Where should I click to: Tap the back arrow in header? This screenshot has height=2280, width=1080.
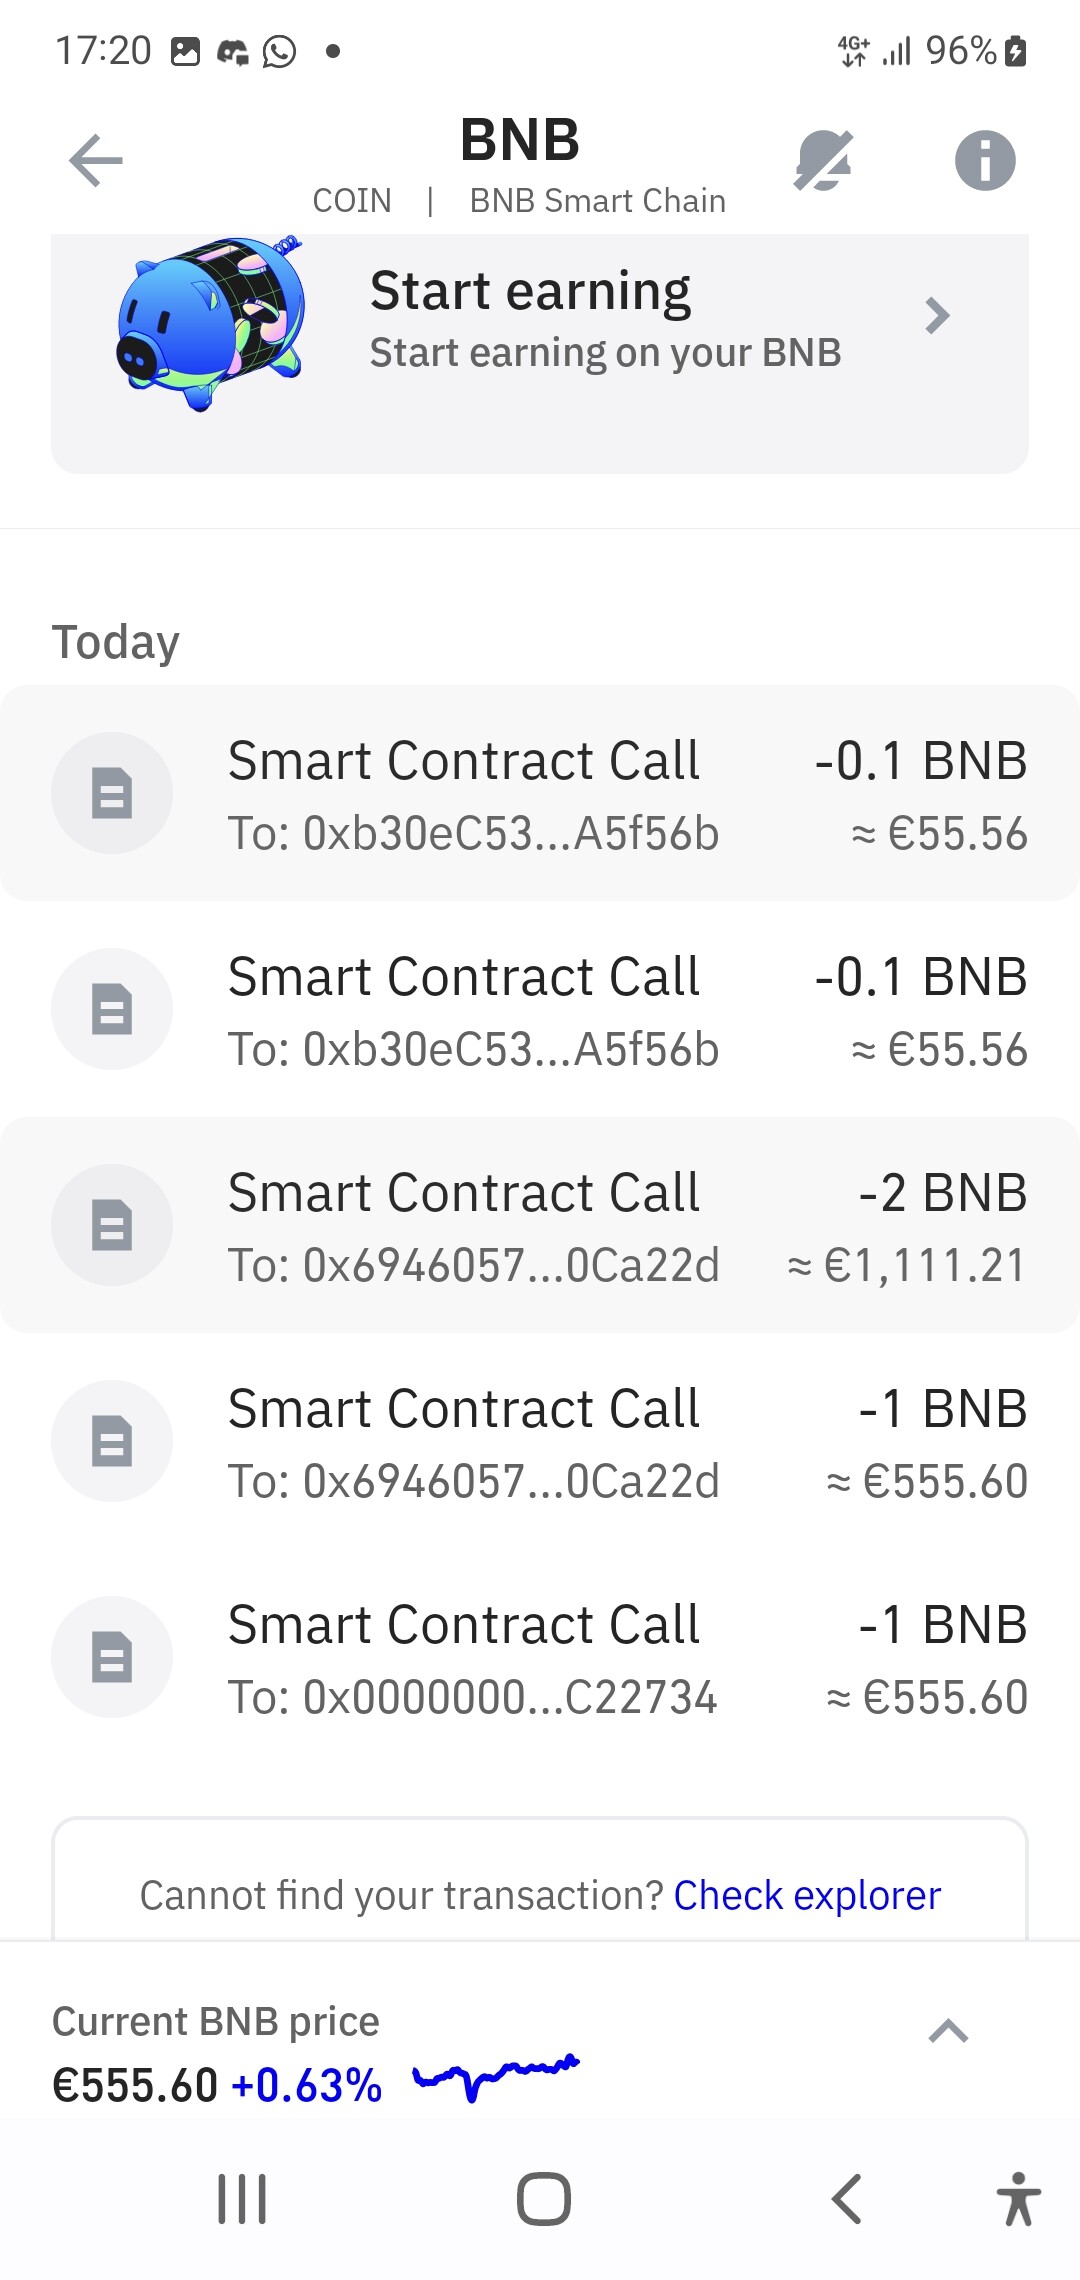point(96,160)
